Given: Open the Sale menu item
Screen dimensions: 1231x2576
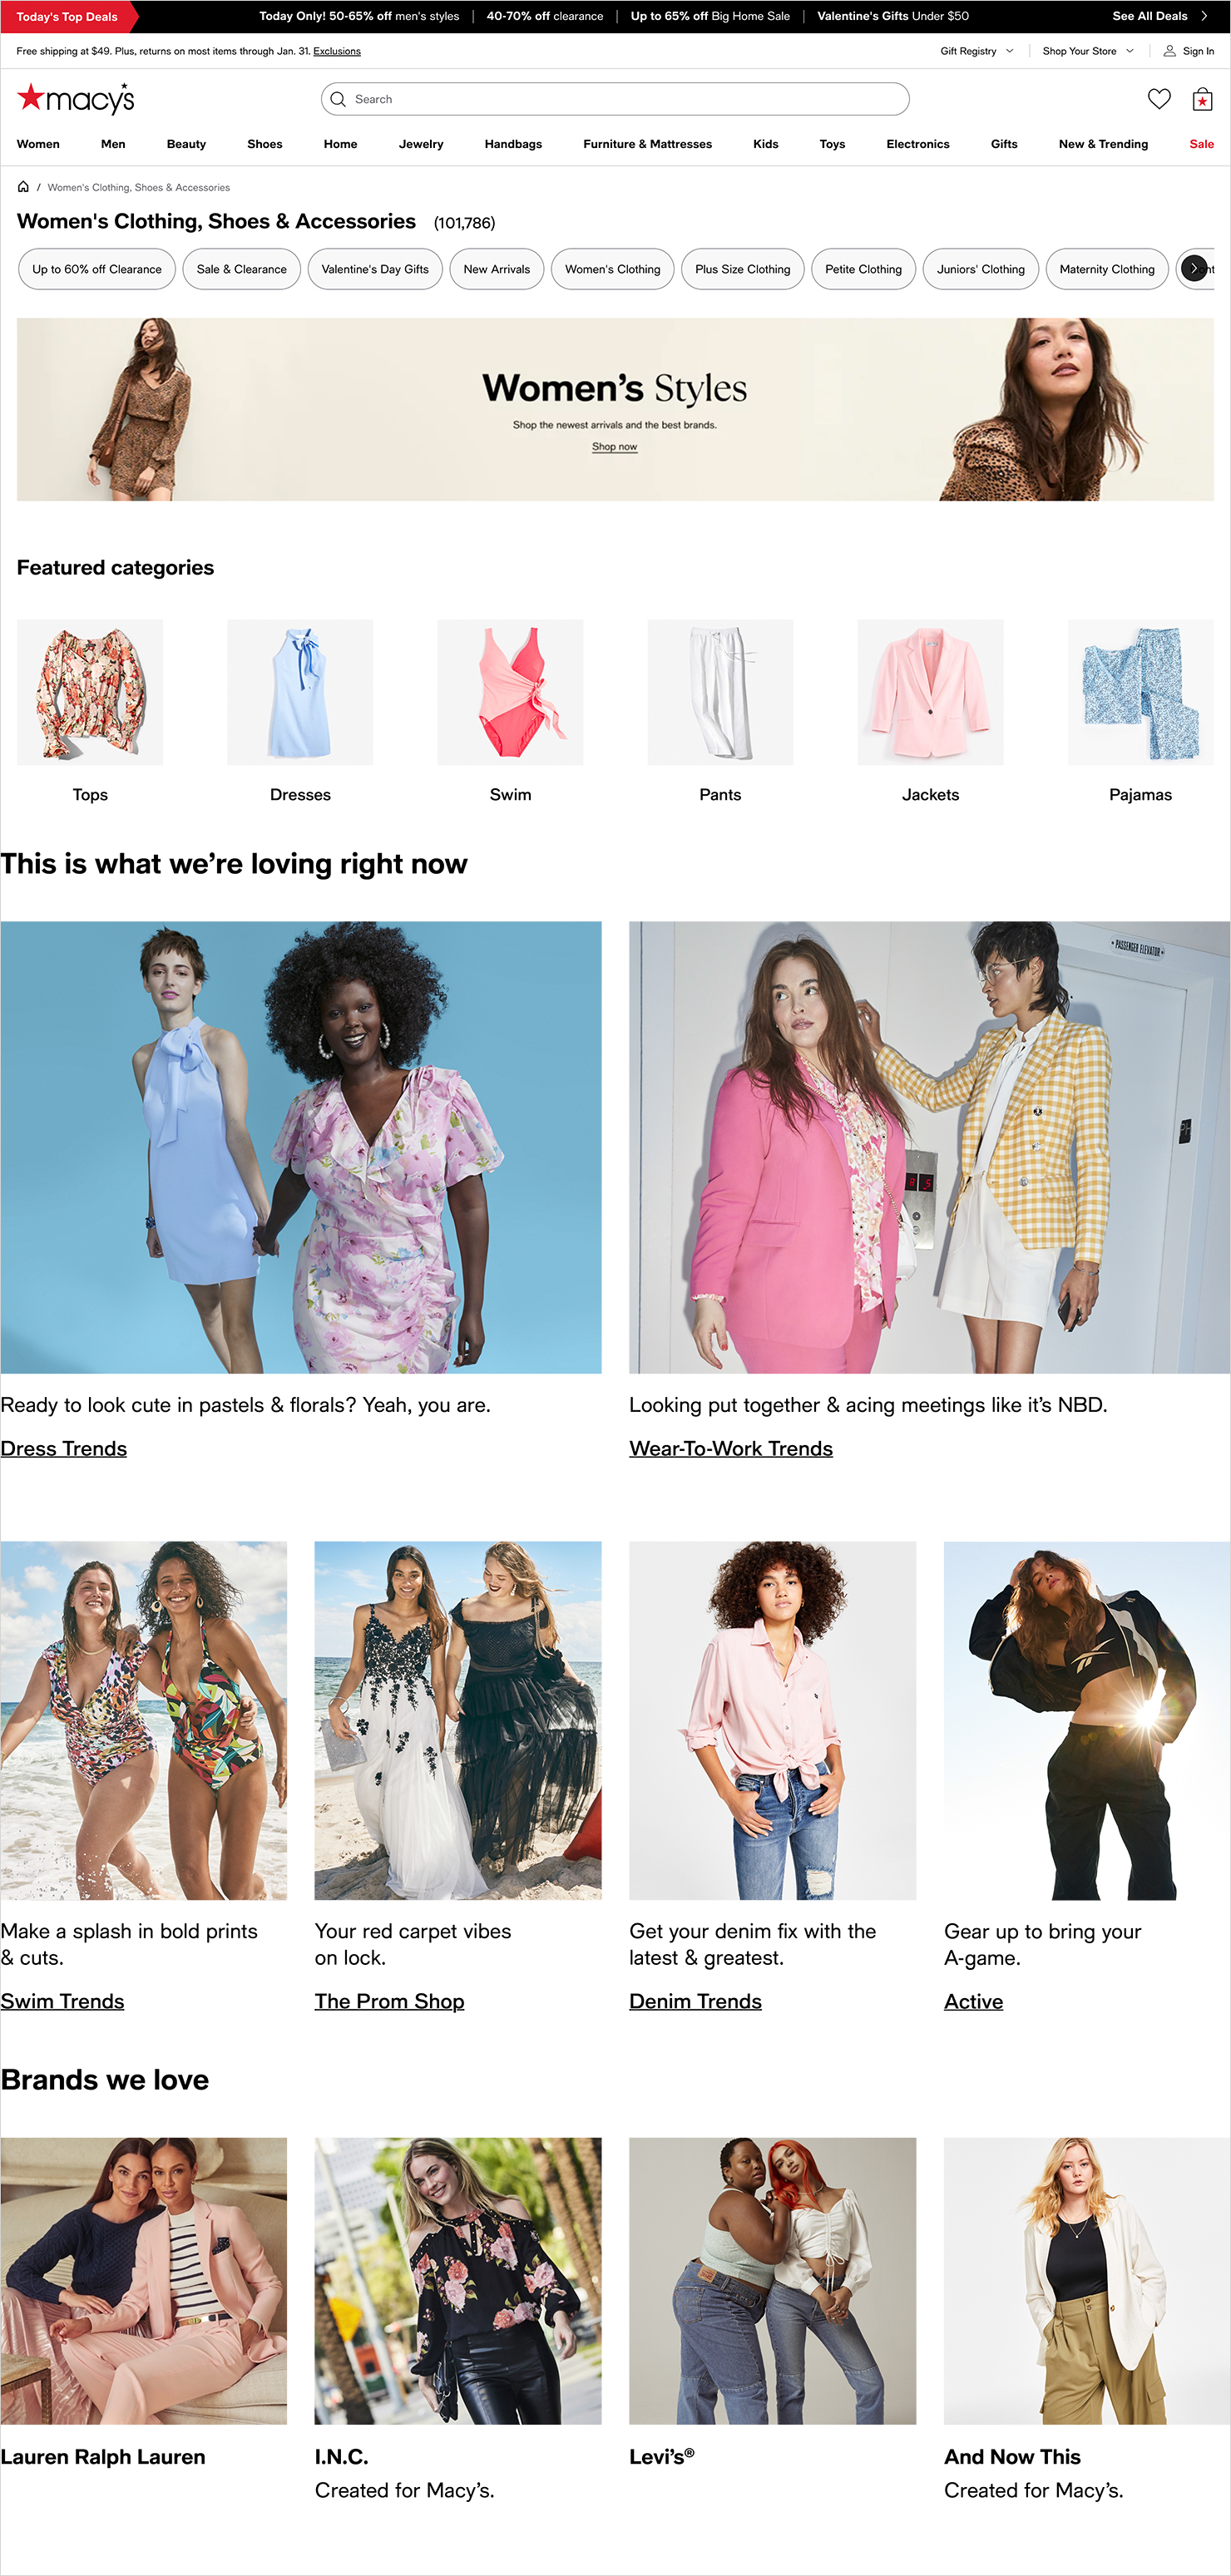Looking at the screenshot, I should 1201,144.
